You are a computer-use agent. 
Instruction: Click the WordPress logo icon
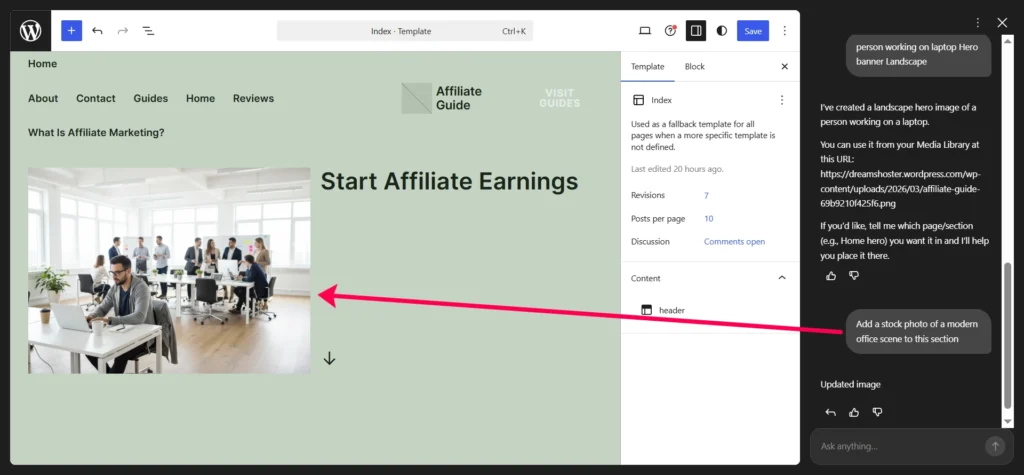coord(30,31)
